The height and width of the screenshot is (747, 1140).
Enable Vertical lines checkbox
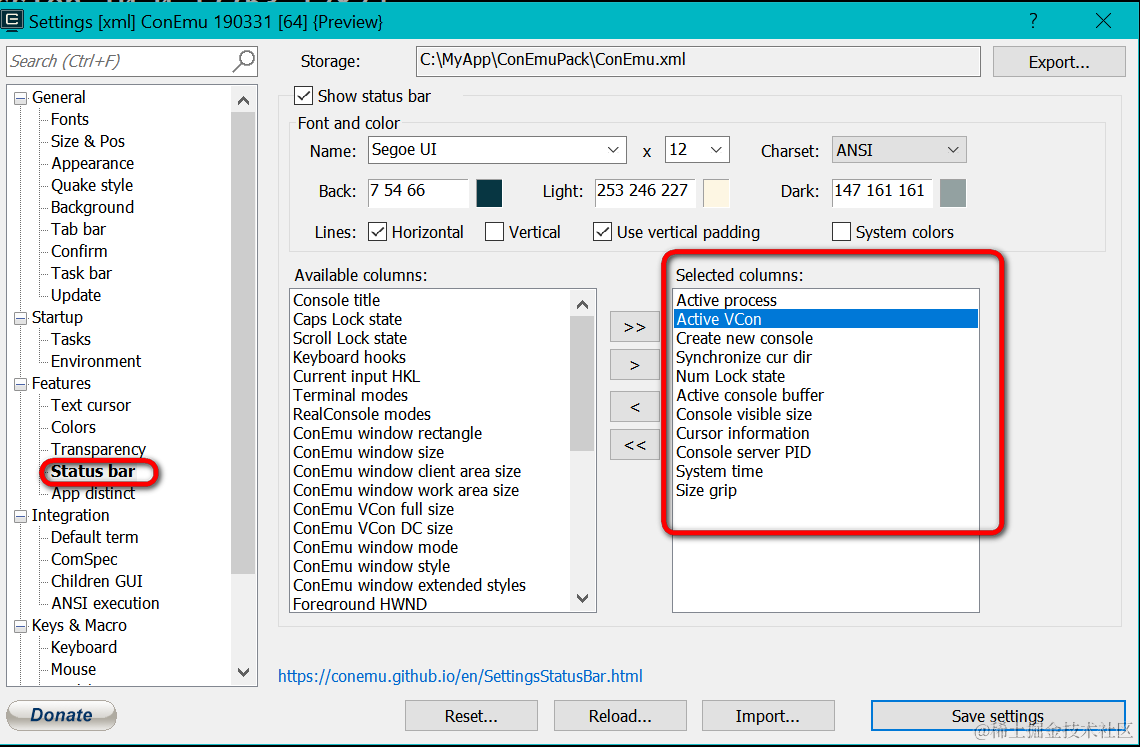point(494,232)
